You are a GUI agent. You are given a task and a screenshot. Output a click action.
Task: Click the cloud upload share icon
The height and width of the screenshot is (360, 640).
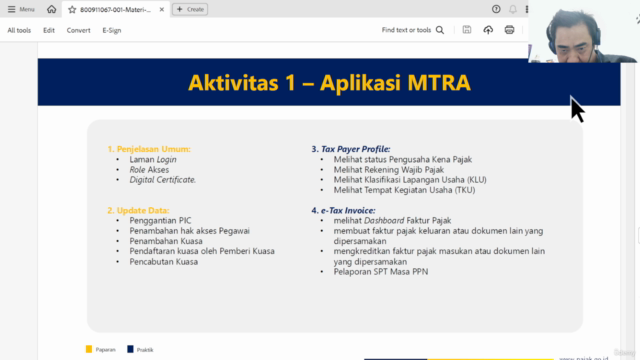tap(488, 30)
